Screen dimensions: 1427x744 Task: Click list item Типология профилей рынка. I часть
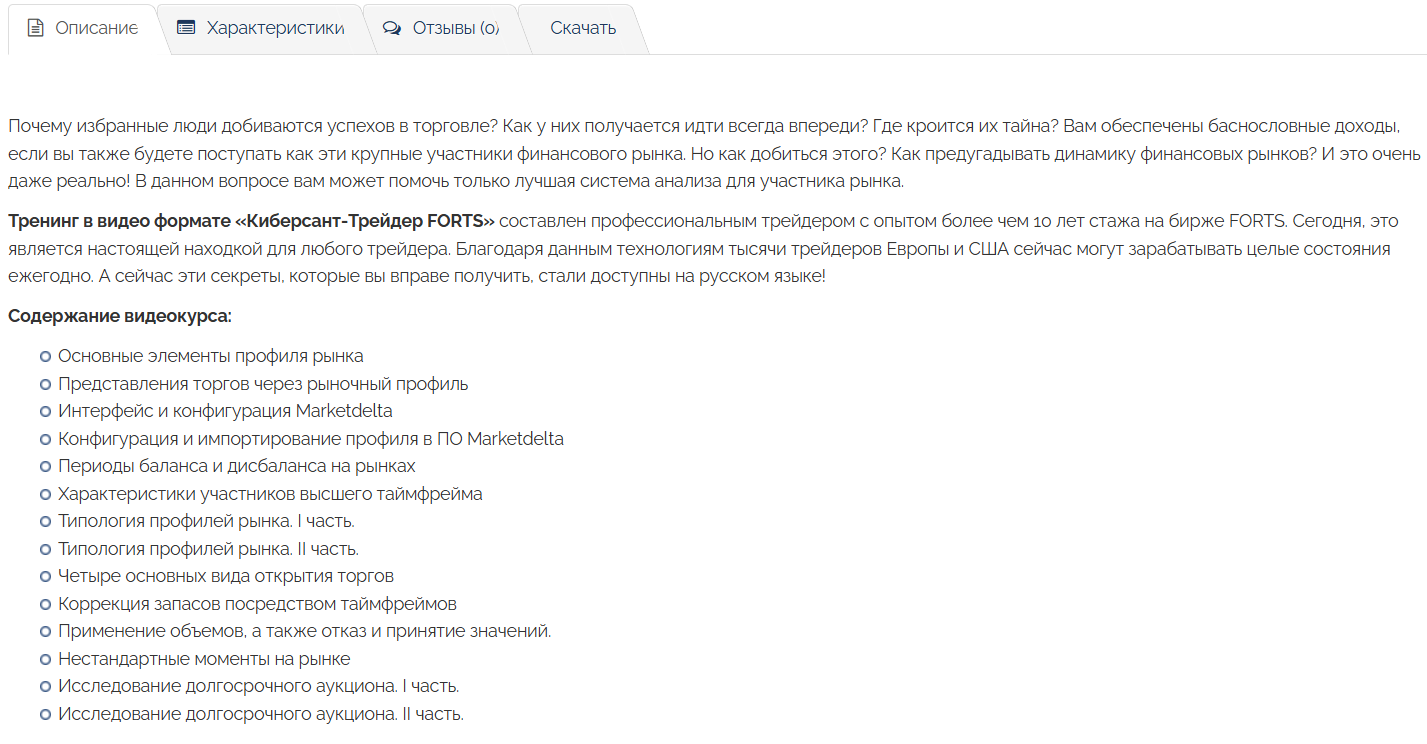(x=206, y=521)
